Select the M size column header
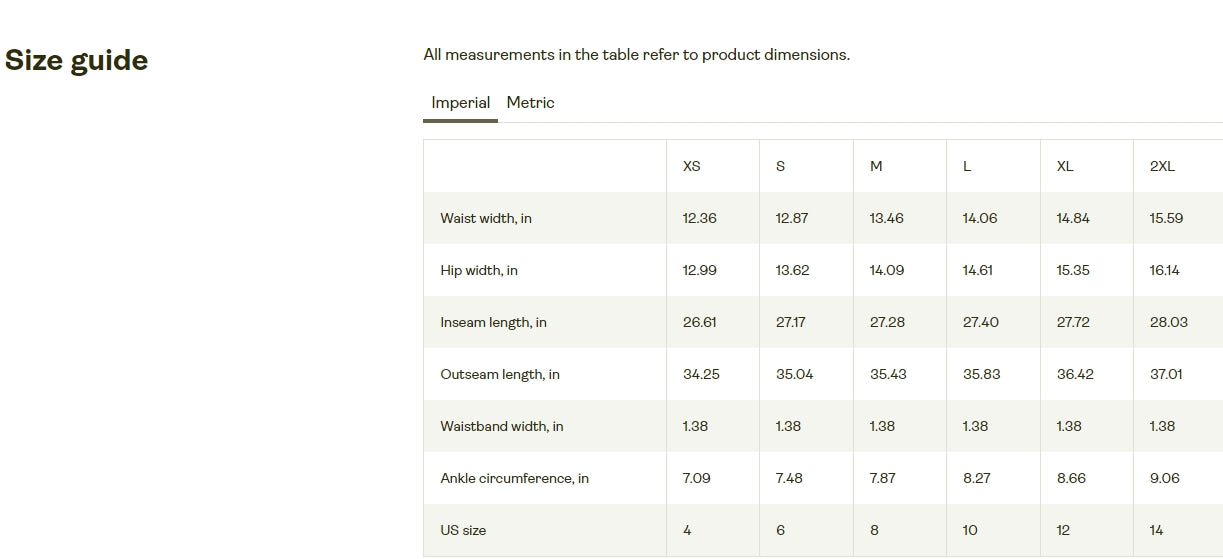 pyautogui.click(x=876, y=166)
